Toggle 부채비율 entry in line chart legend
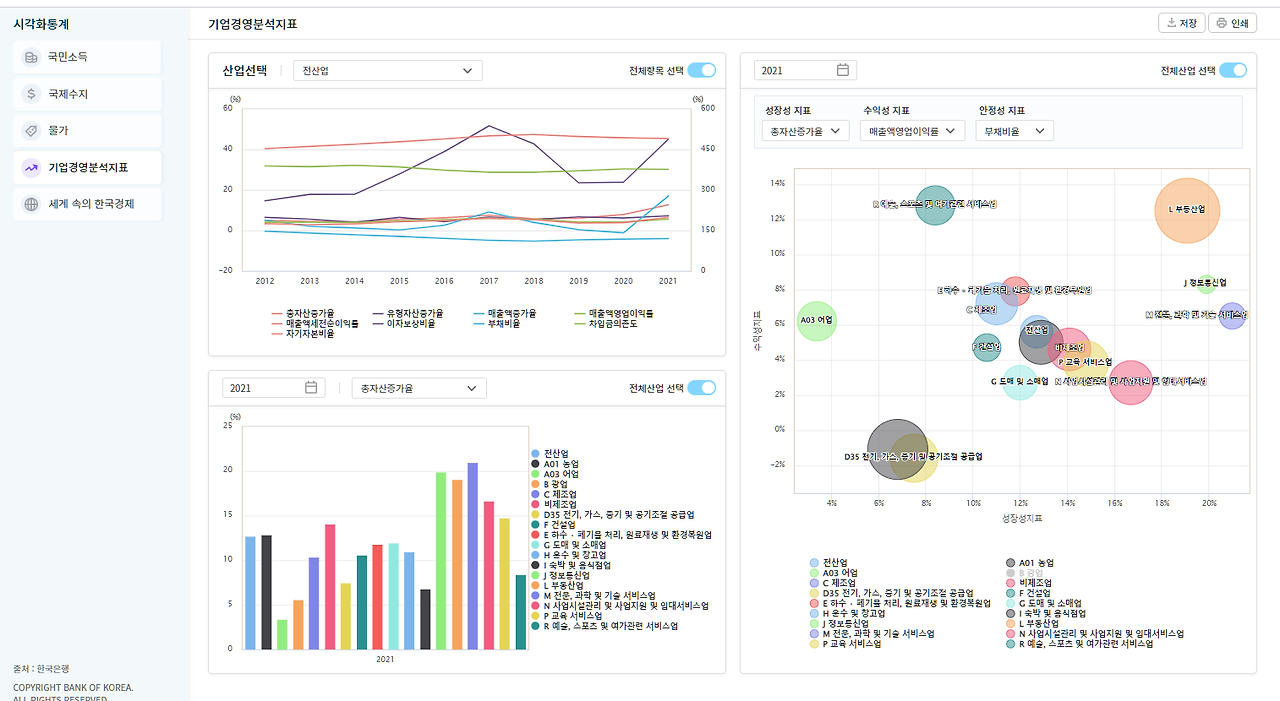 [x=497, y=324]
